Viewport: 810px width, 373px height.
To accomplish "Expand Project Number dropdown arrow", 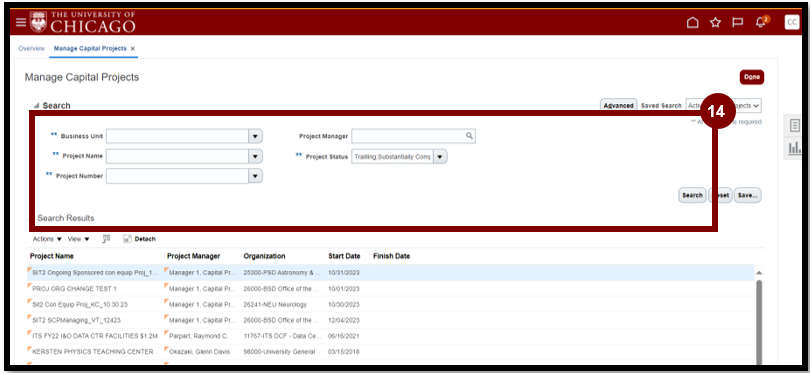I will point(255,176).
